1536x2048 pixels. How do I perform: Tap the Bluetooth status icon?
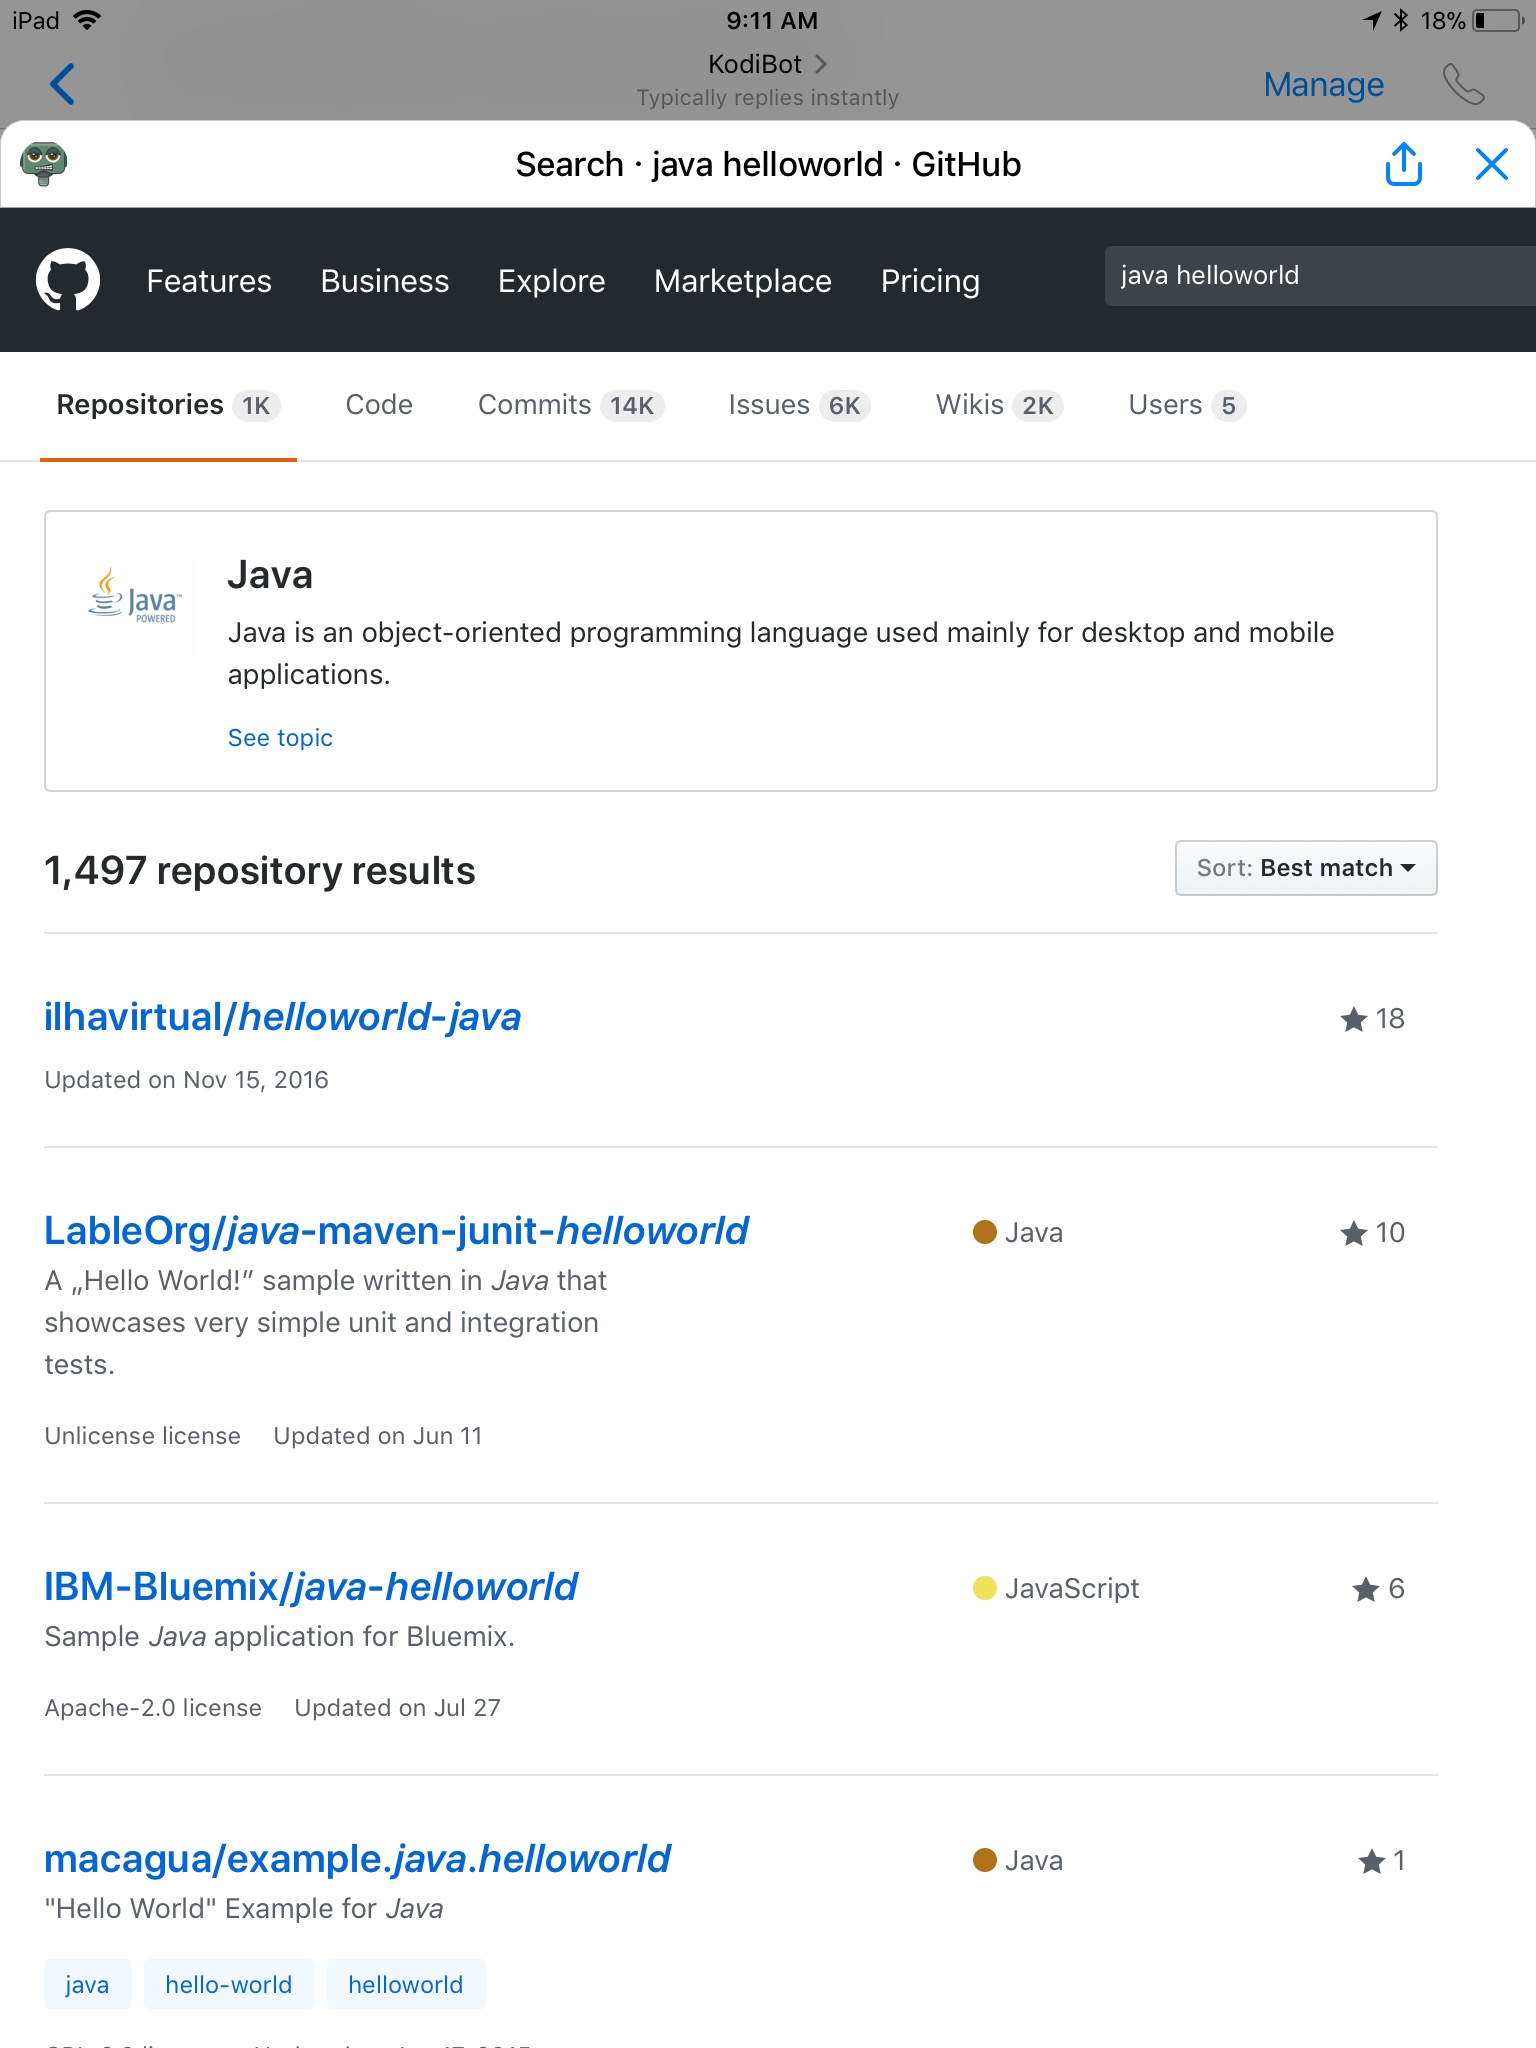tap(1400, 20)
